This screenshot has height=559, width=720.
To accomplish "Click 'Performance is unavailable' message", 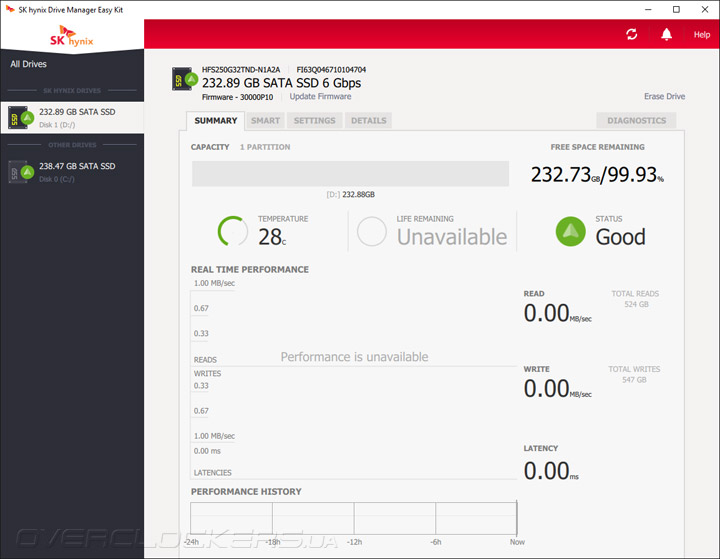I will click(354, 357).
